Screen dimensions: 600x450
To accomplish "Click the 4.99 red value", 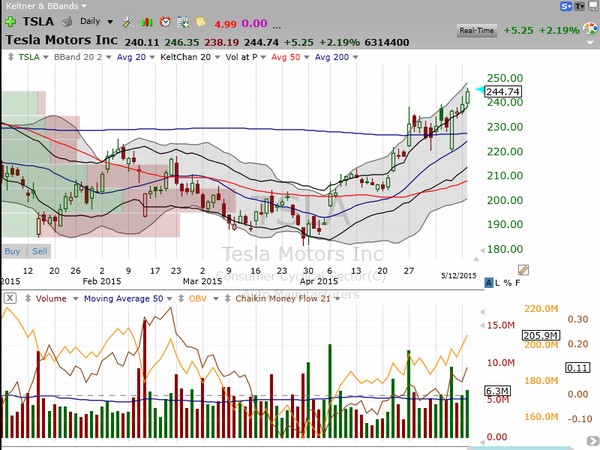I will 225,24.
